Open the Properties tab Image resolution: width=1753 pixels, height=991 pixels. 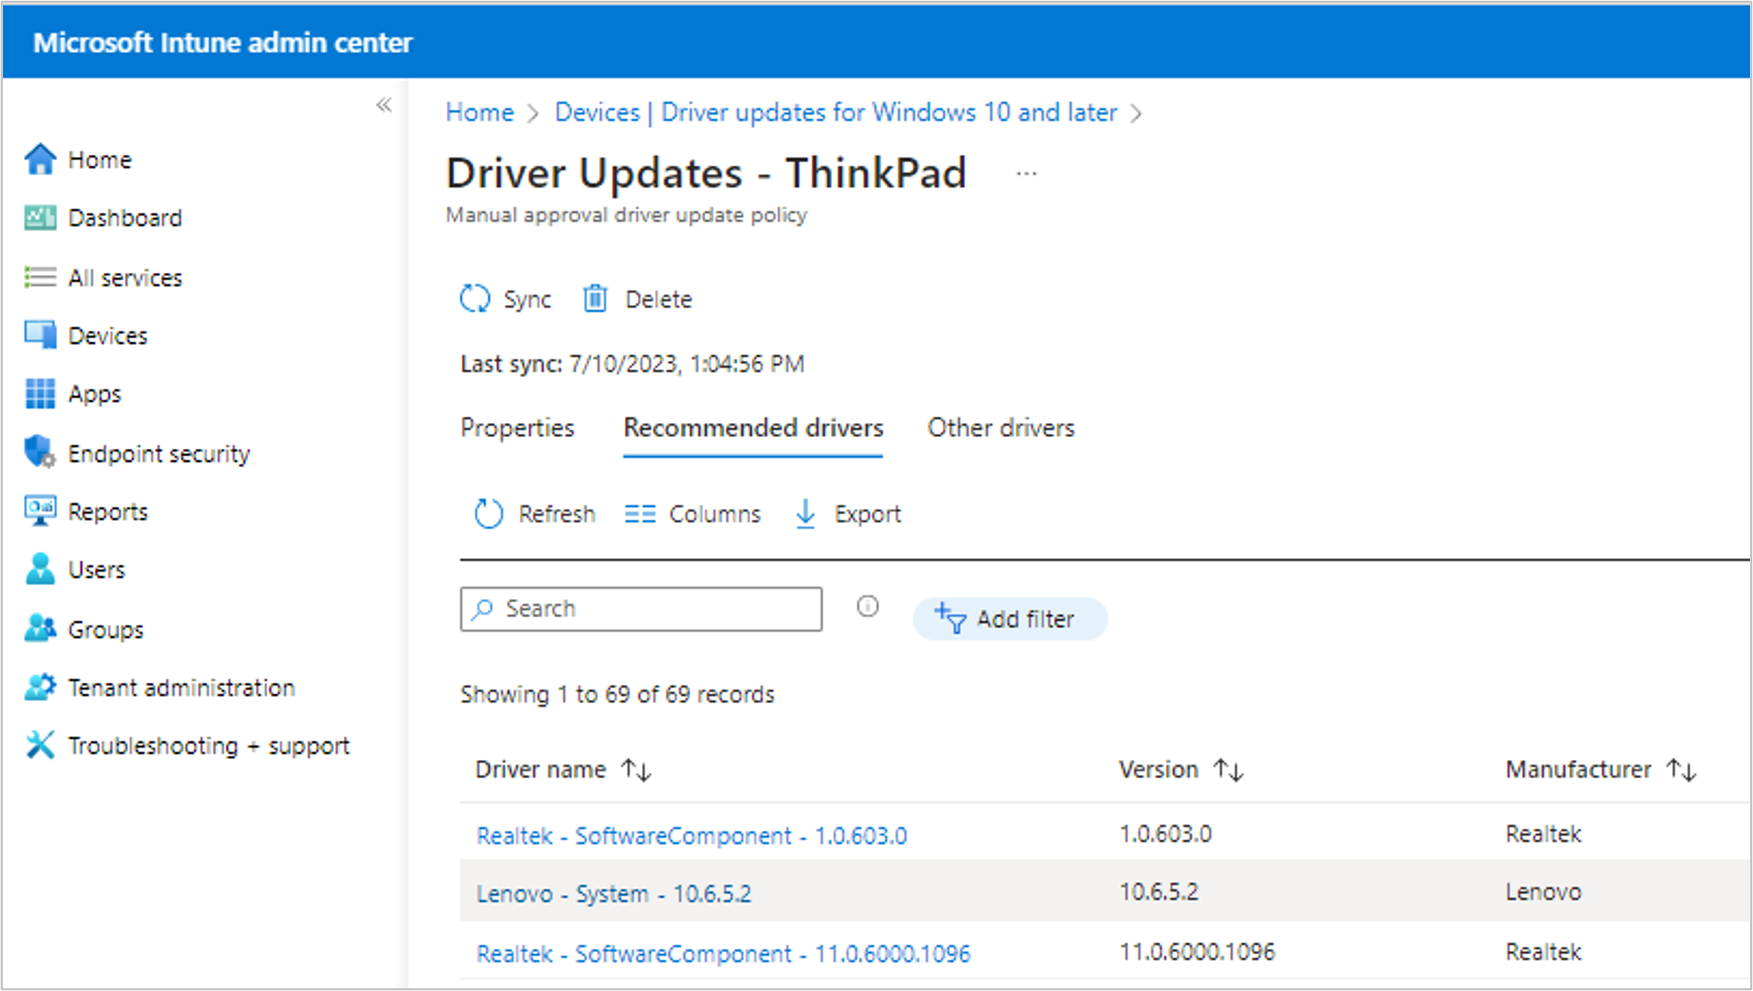(517, 428)
